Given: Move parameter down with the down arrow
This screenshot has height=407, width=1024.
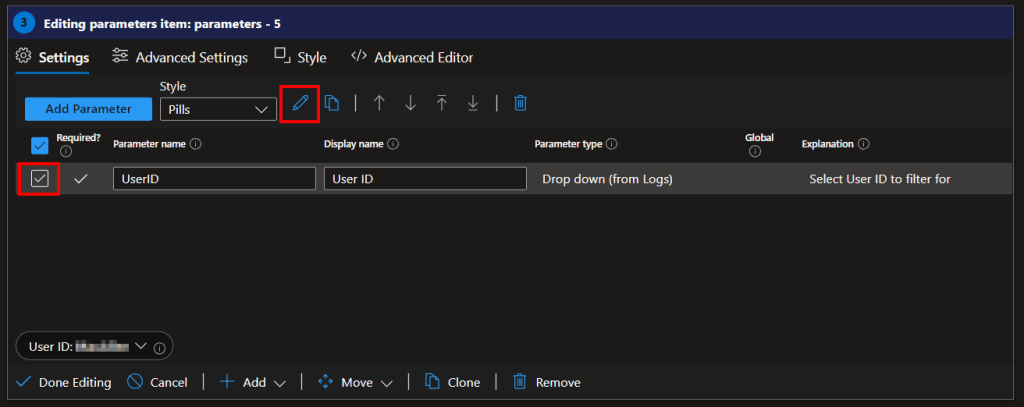Looking at the screenshot, I should pos(410,104).
